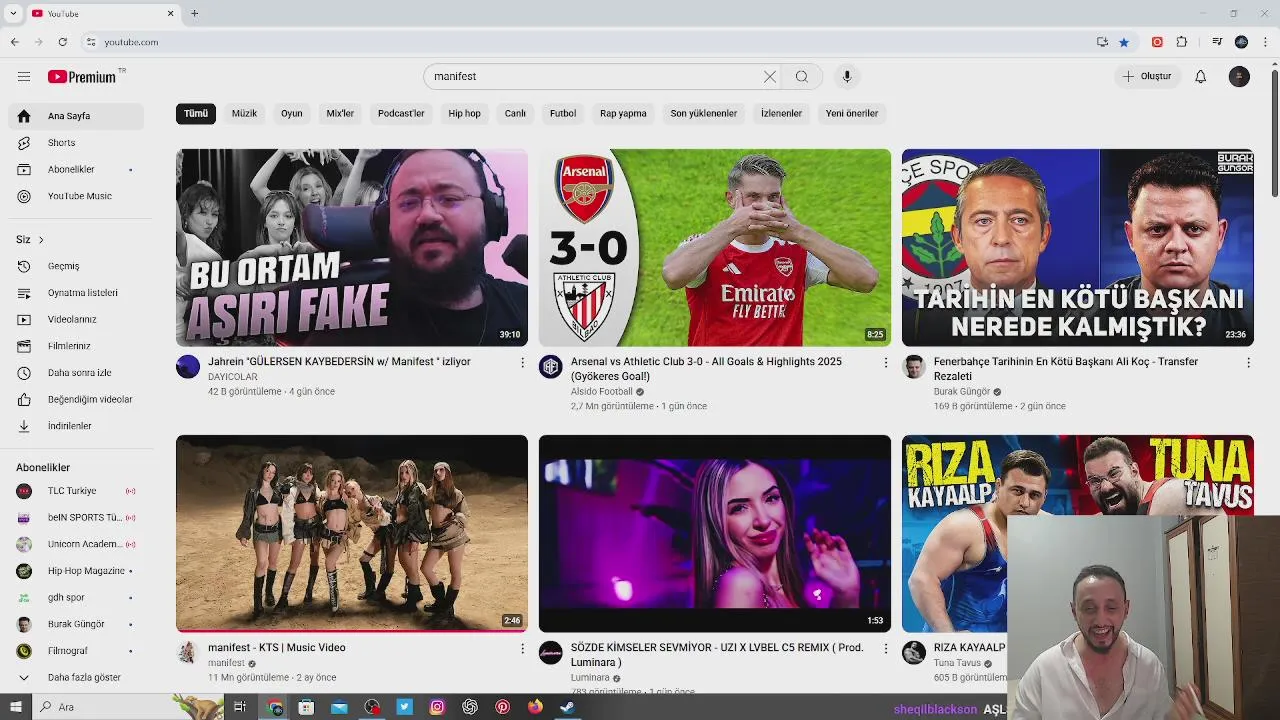This screenshot has width=1280, height=720.
Task: Select the Oyun filter chip
Action: coord(291,113)
